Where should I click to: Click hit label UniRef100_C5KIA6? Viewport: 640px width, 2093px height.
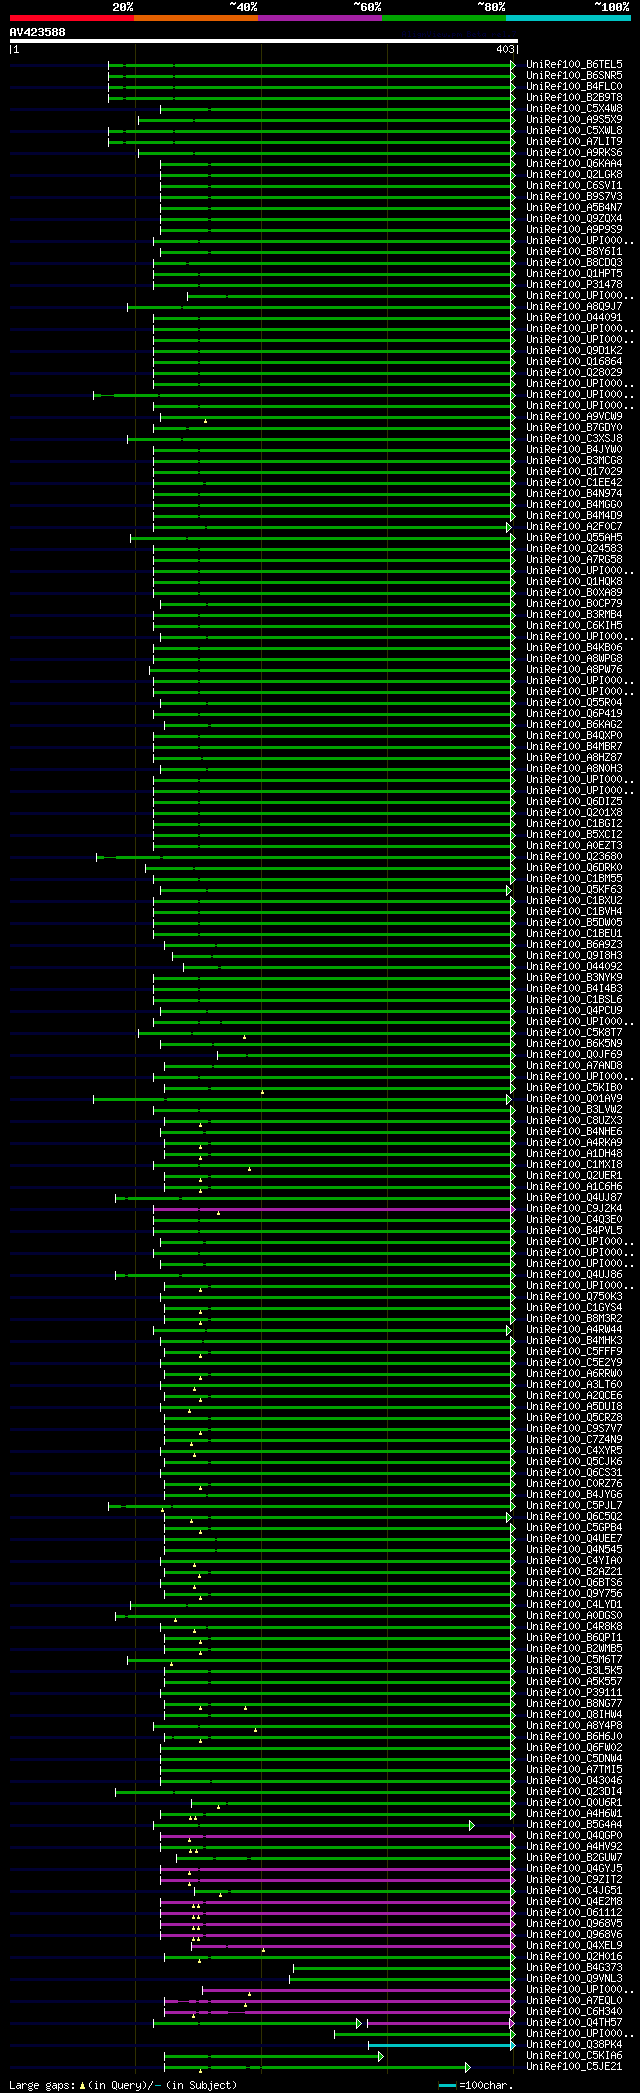point(574,2055)
